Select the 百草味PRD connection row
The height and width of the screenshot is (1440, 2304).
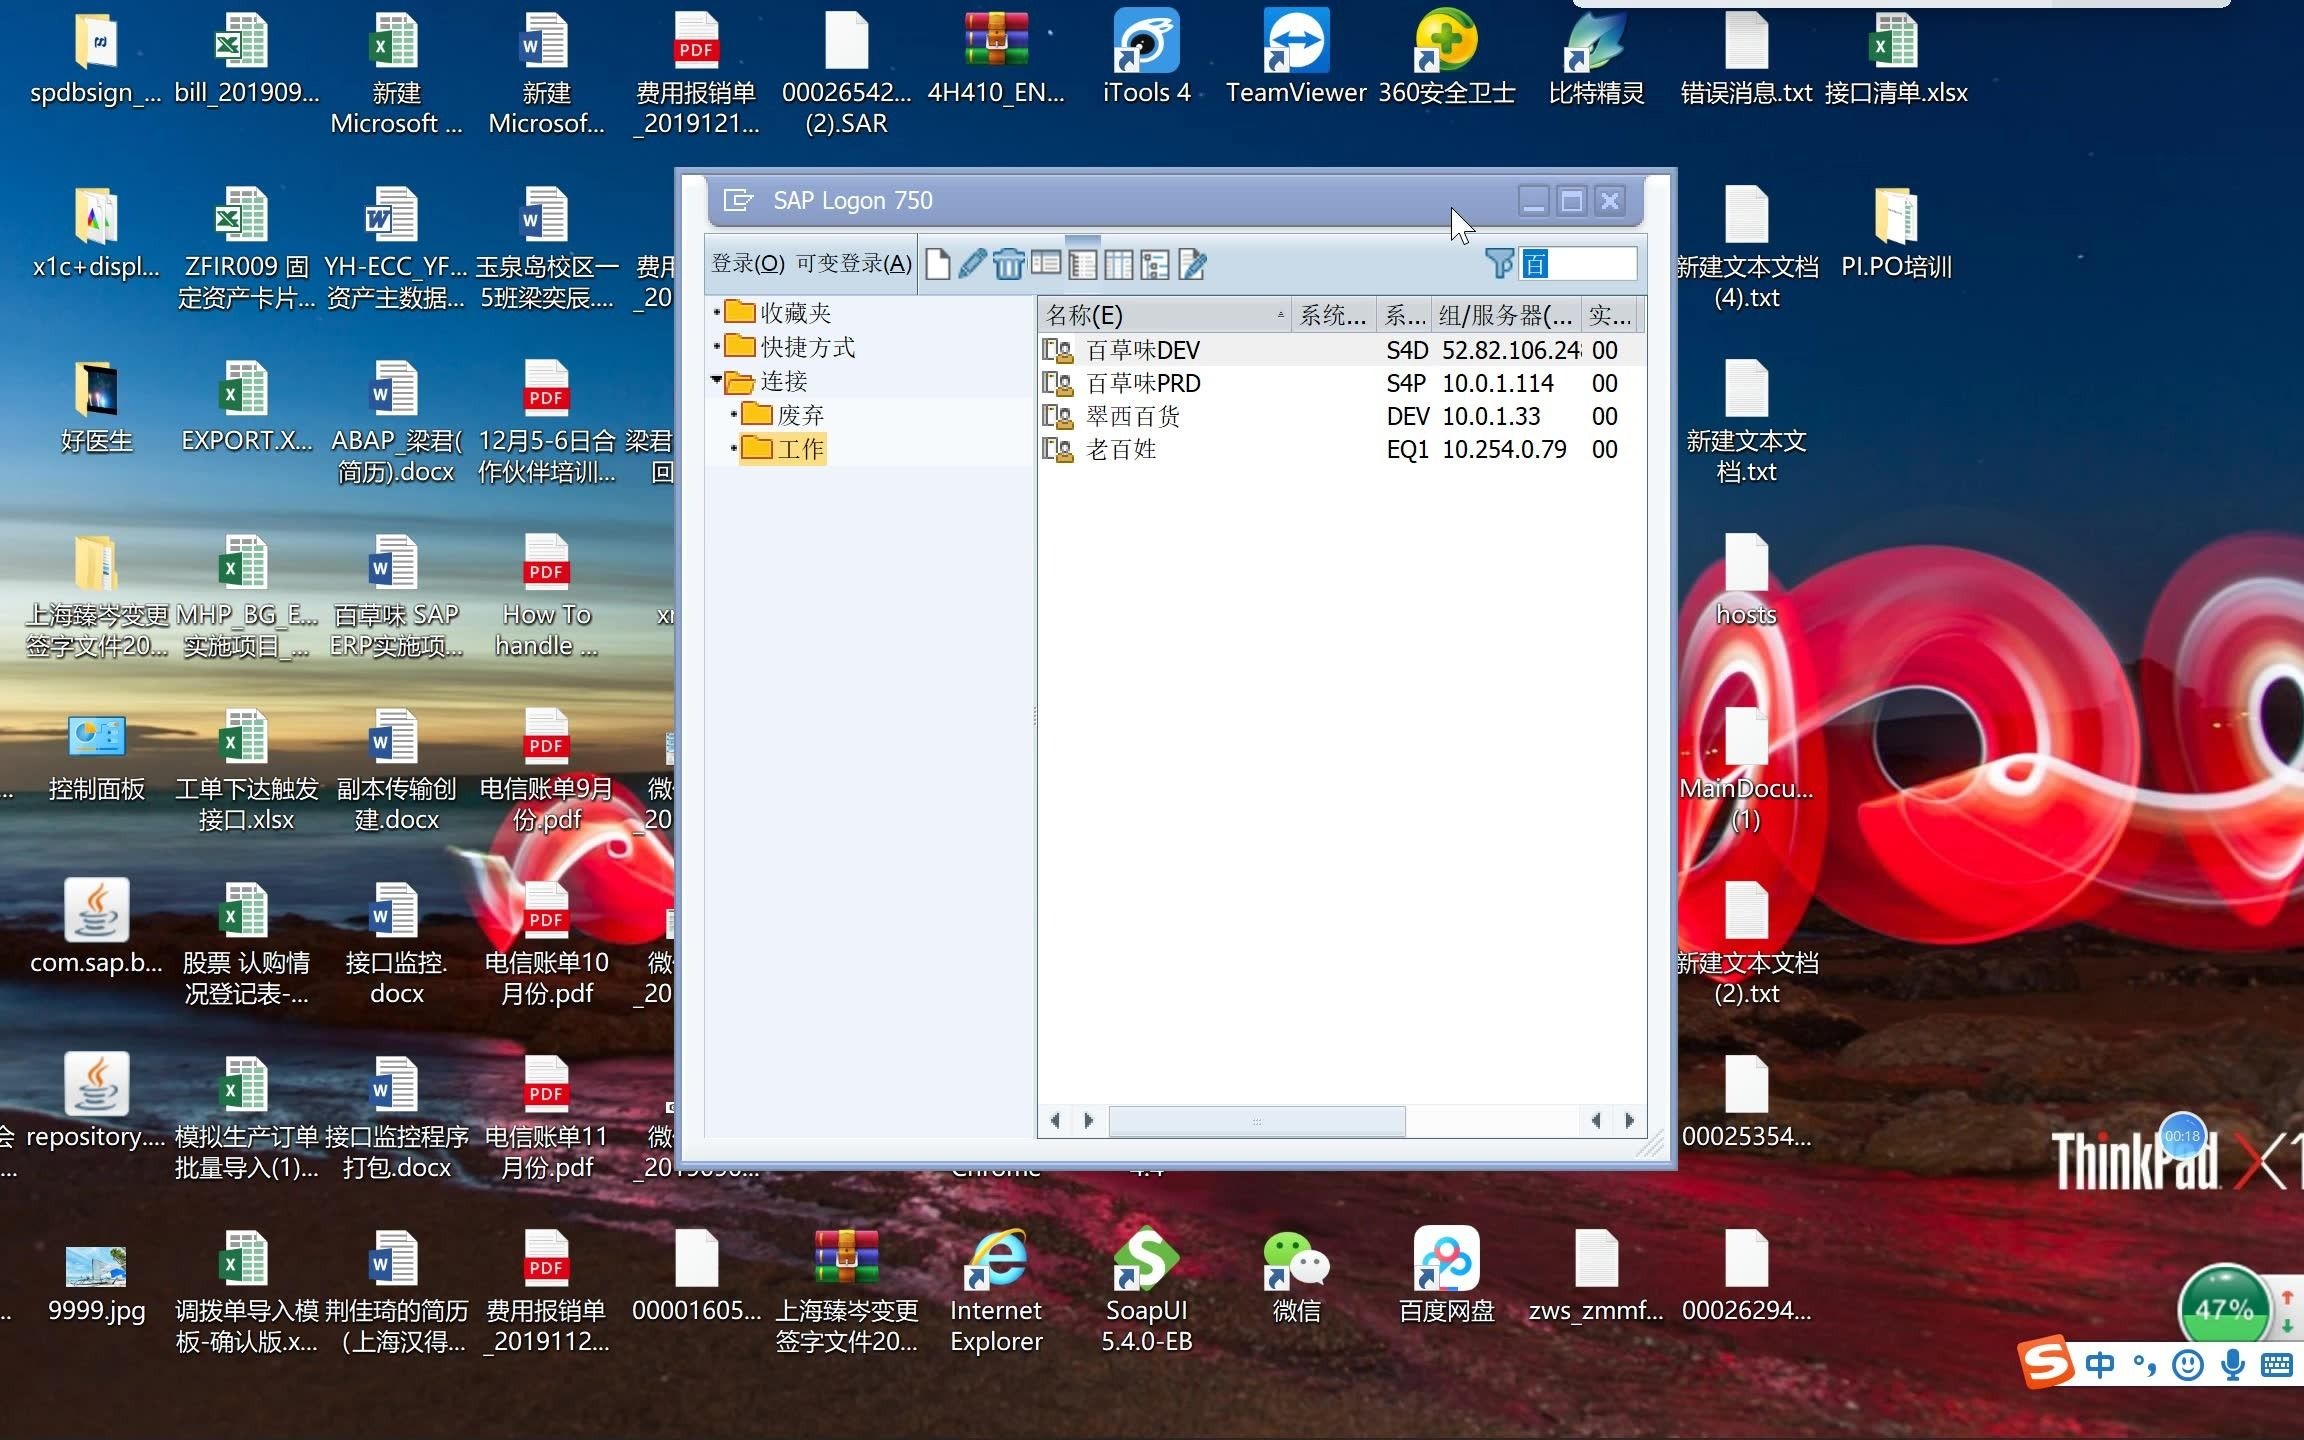point(1340,383)
